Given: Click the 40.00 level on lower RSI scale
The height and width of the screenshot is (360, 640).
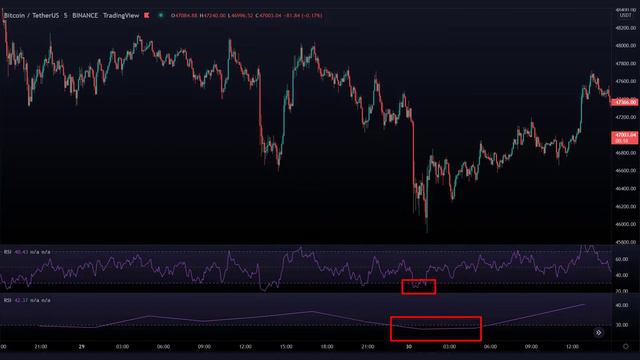Looking at the screenshot, I should tap(622, 305).
